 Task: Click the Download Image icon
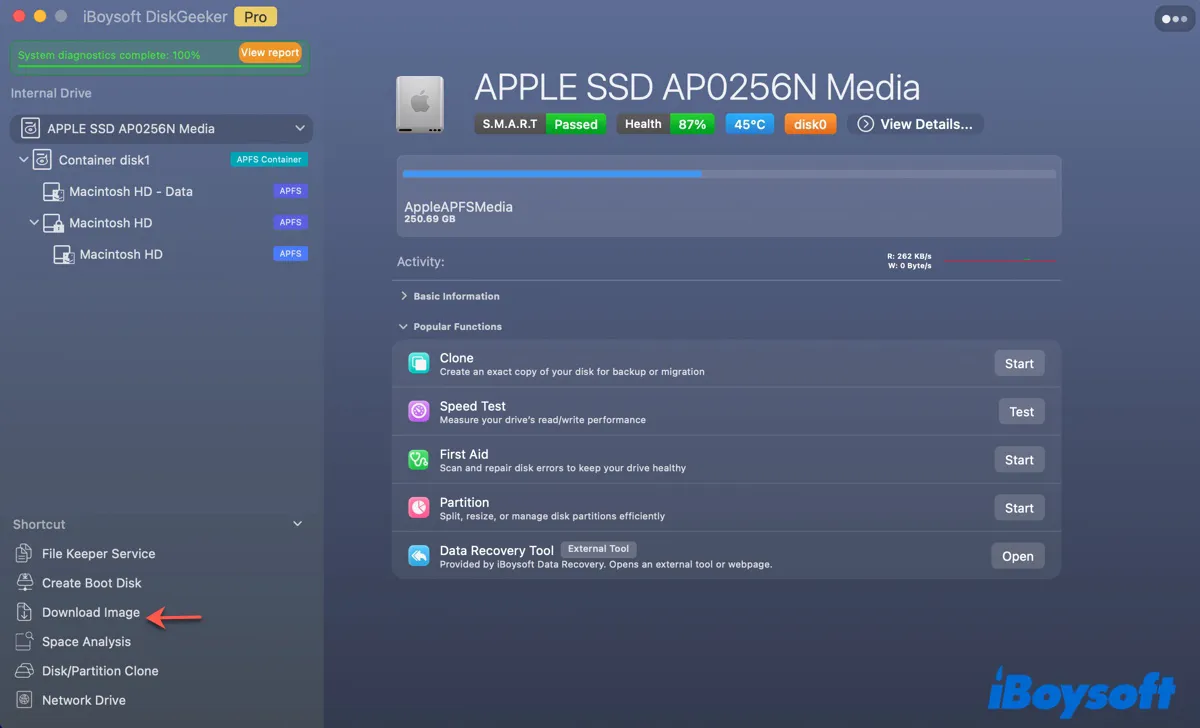(24, 612)
